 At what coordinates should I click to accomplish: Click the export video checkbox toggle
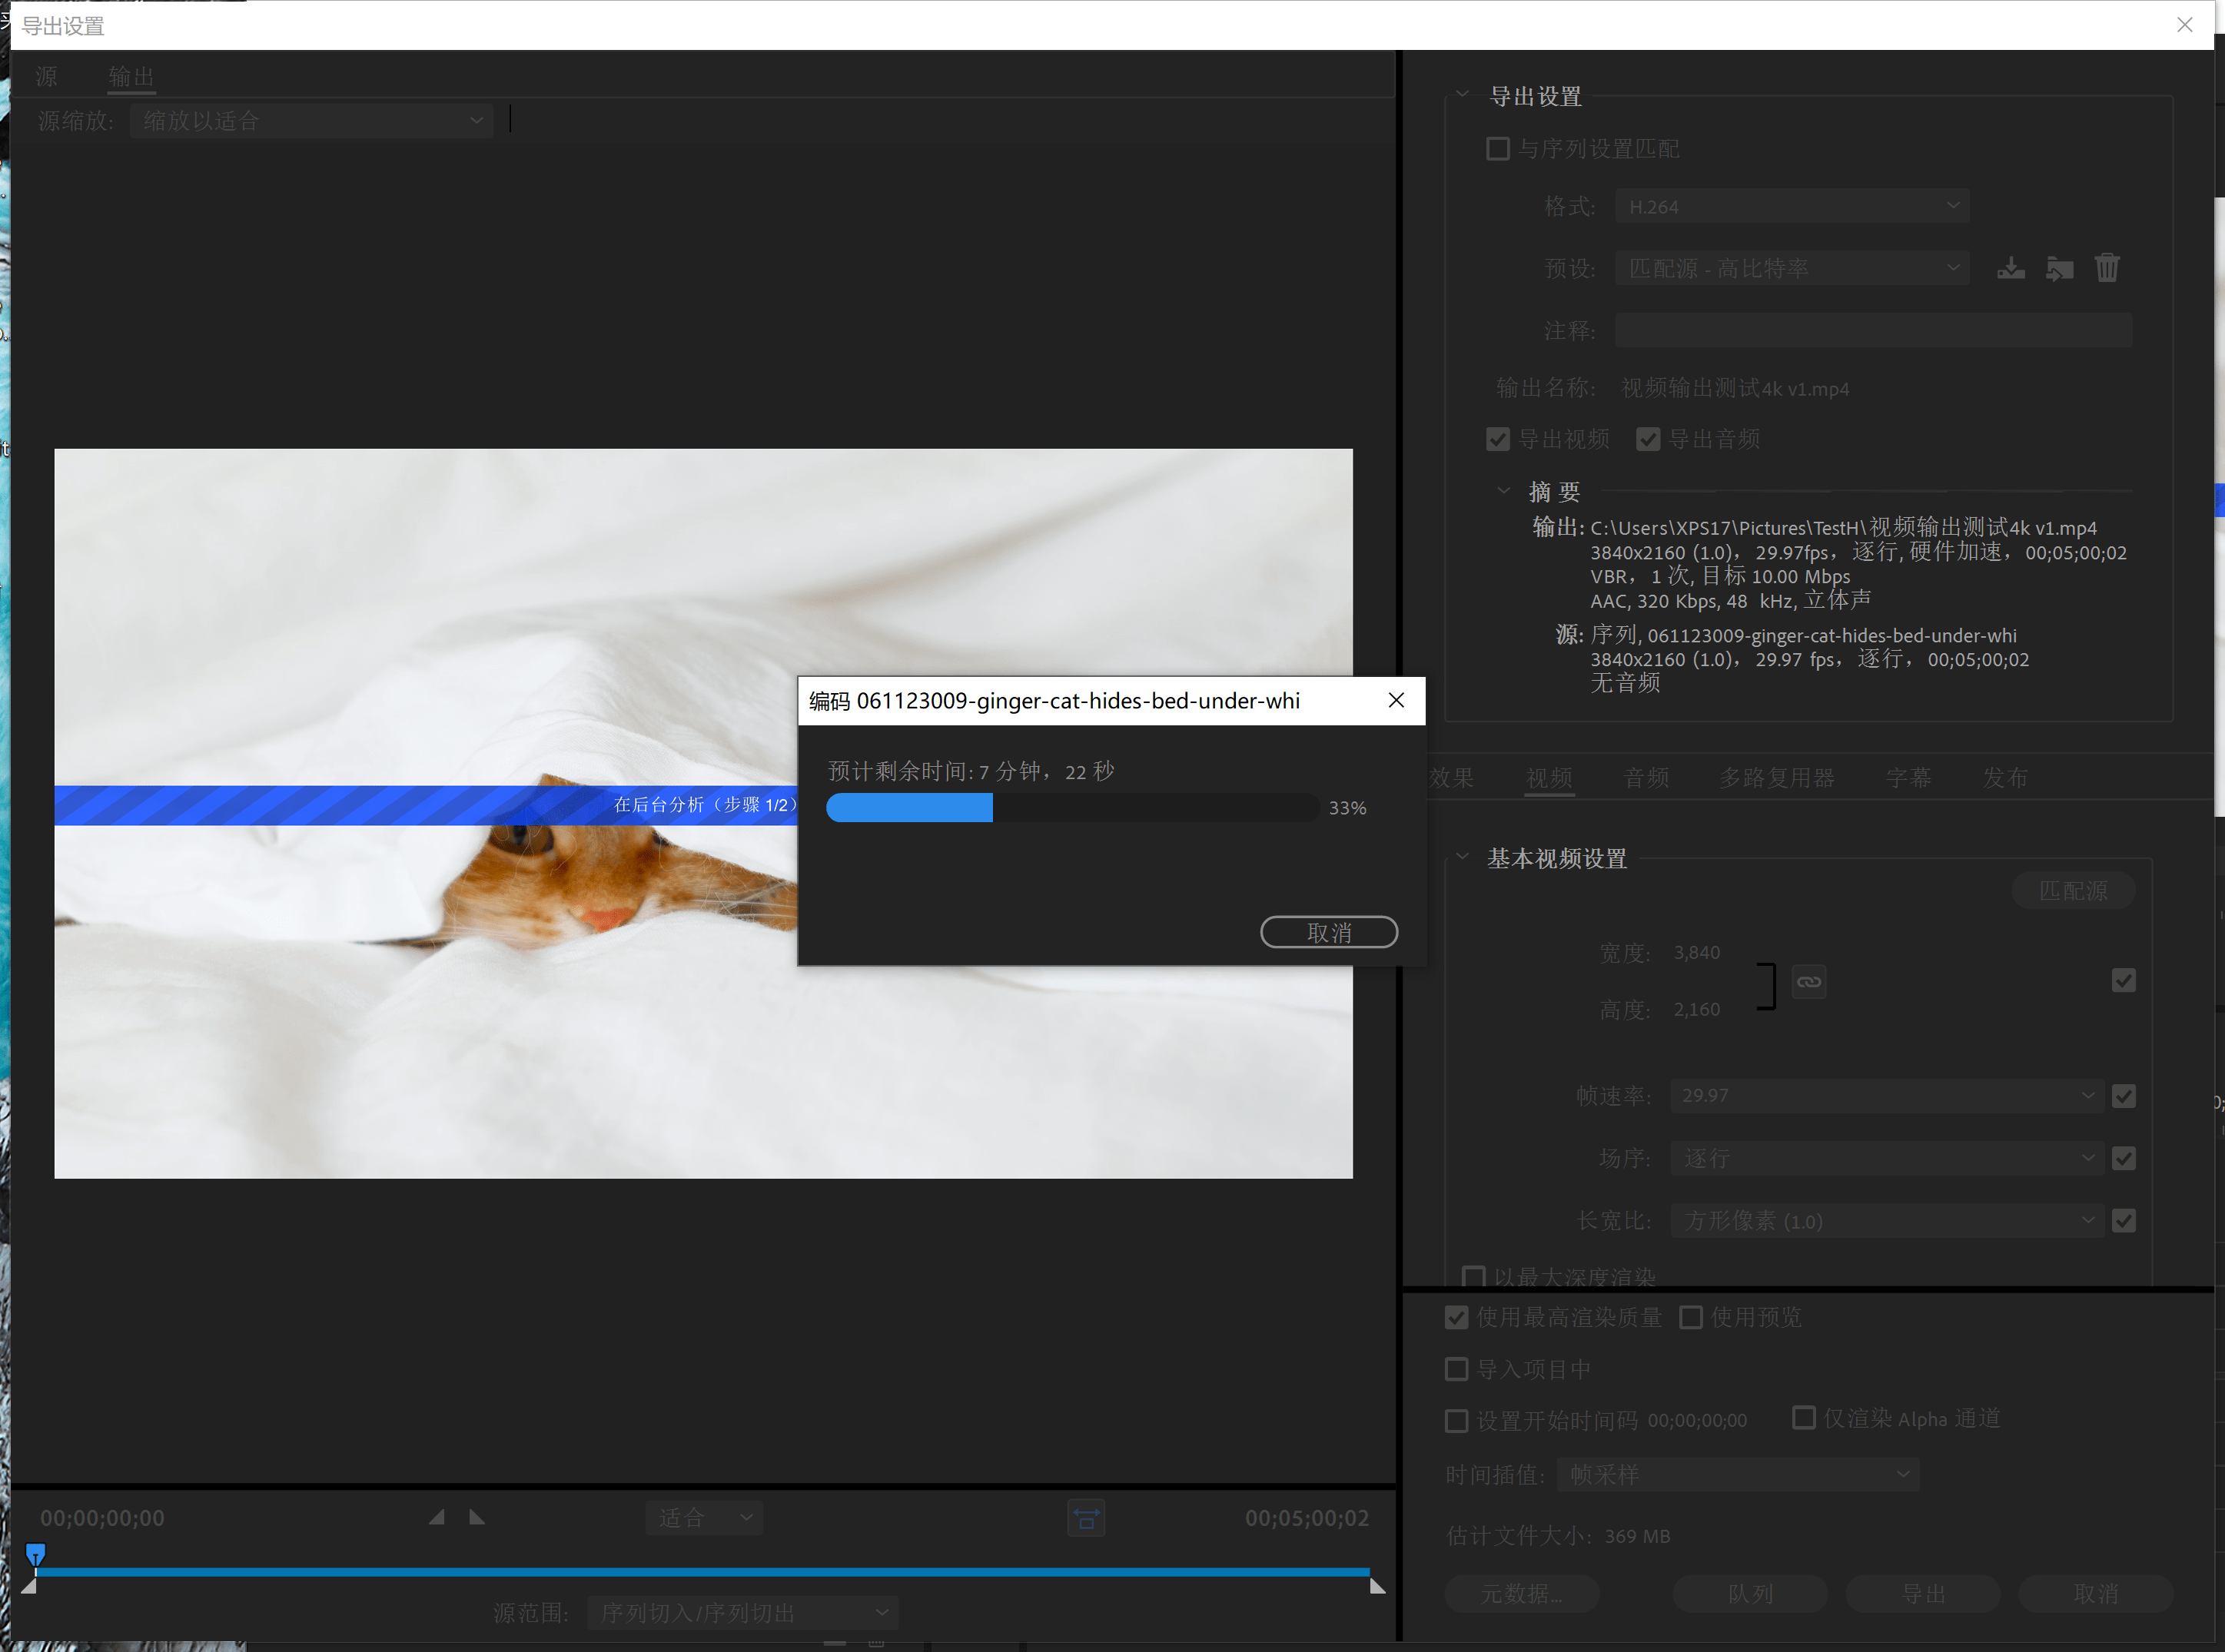point(1496,439)
